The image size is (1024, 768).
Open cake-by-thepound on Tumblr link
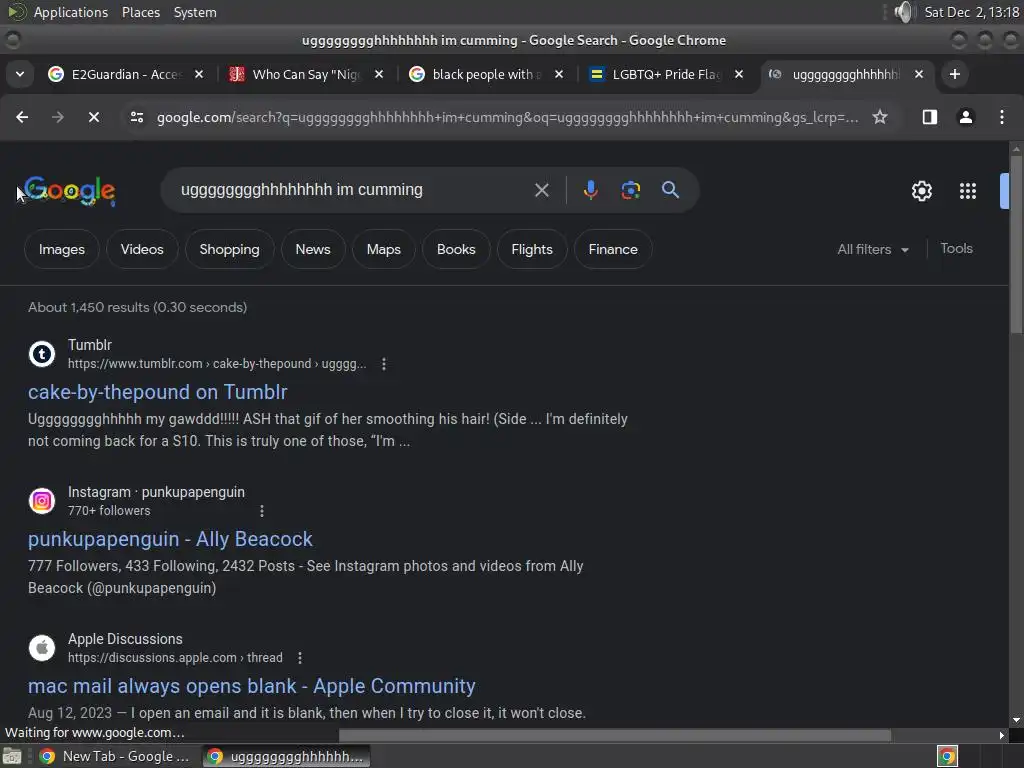157,392
